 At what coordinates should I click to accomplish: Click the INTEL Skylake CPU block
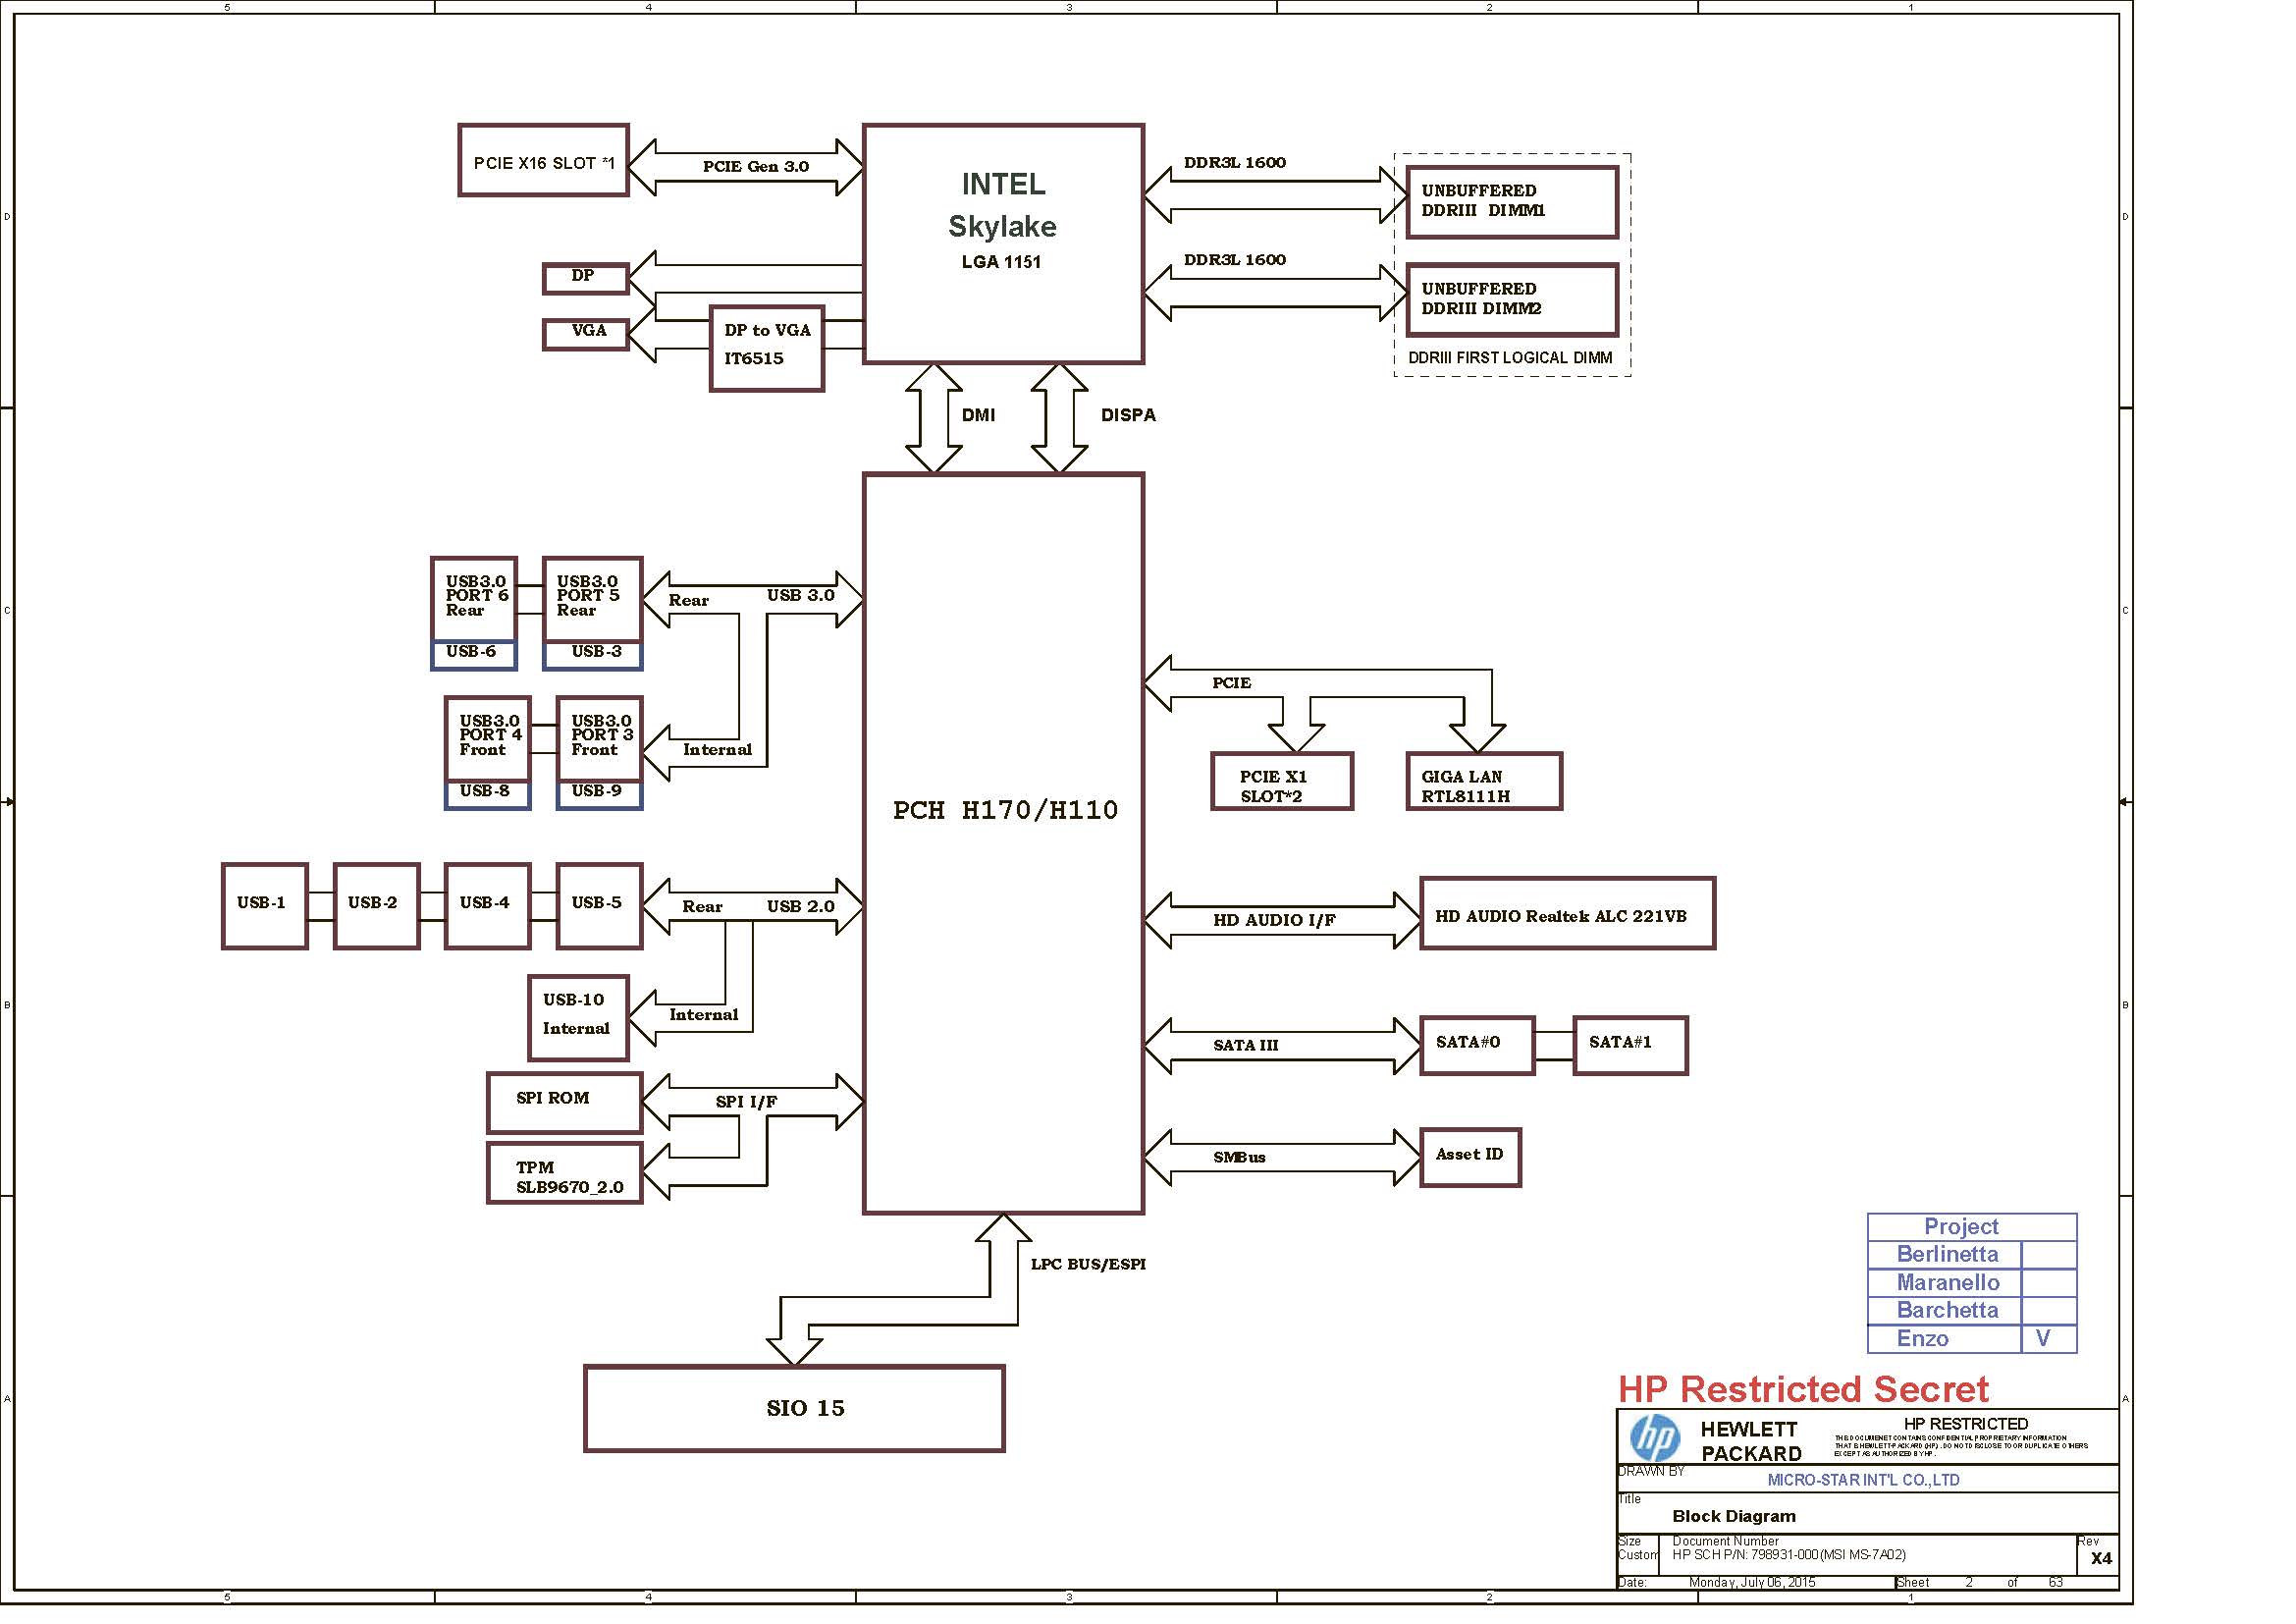click(1002, 243)
